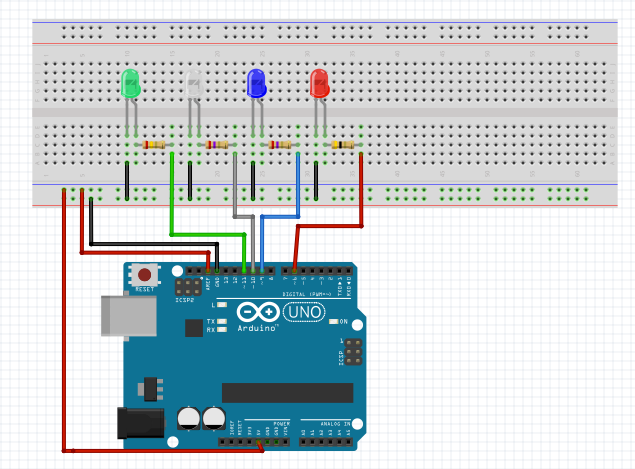This screenshot has width=635, height=469.
Task: Click the long ATmega microcontroller chip
Action: pos(288,393)
